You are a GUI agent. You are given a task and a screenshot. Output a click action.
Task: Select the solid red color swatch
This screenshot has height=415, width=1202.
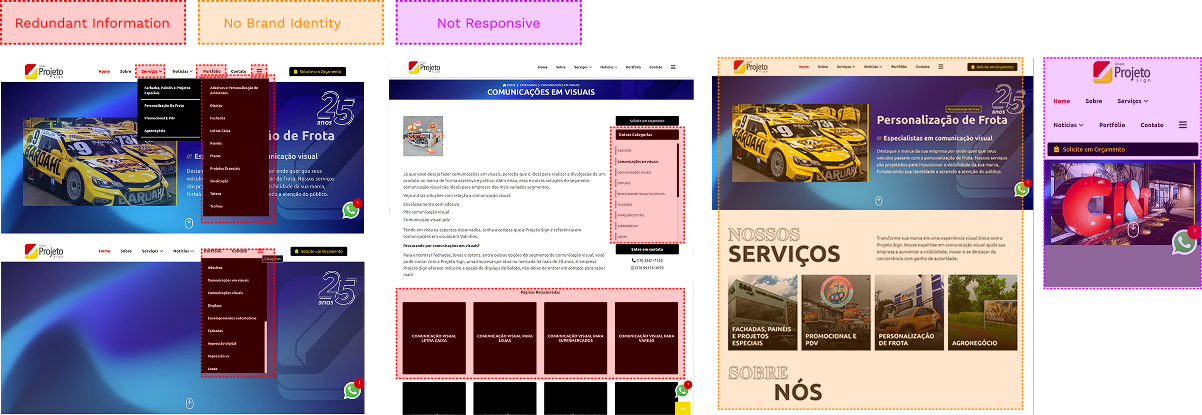click(92, 22)
